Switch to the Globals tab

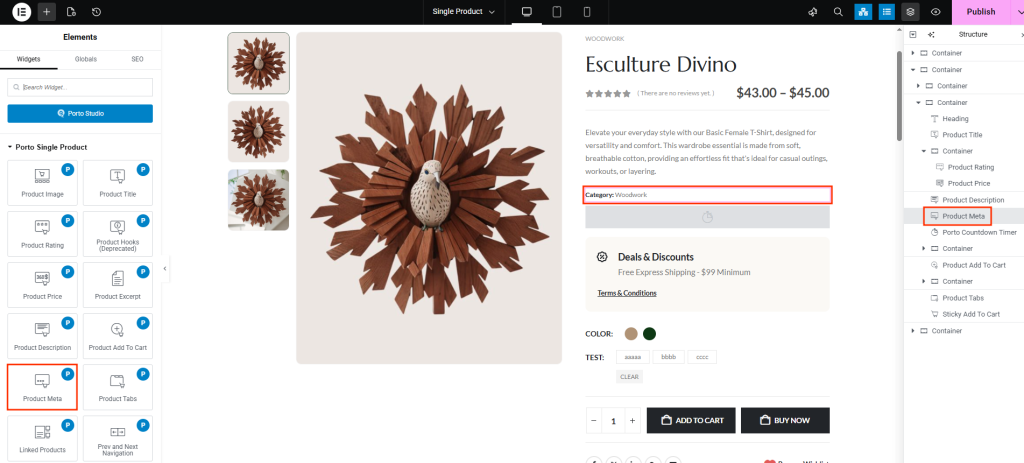(x=85, y=59)
